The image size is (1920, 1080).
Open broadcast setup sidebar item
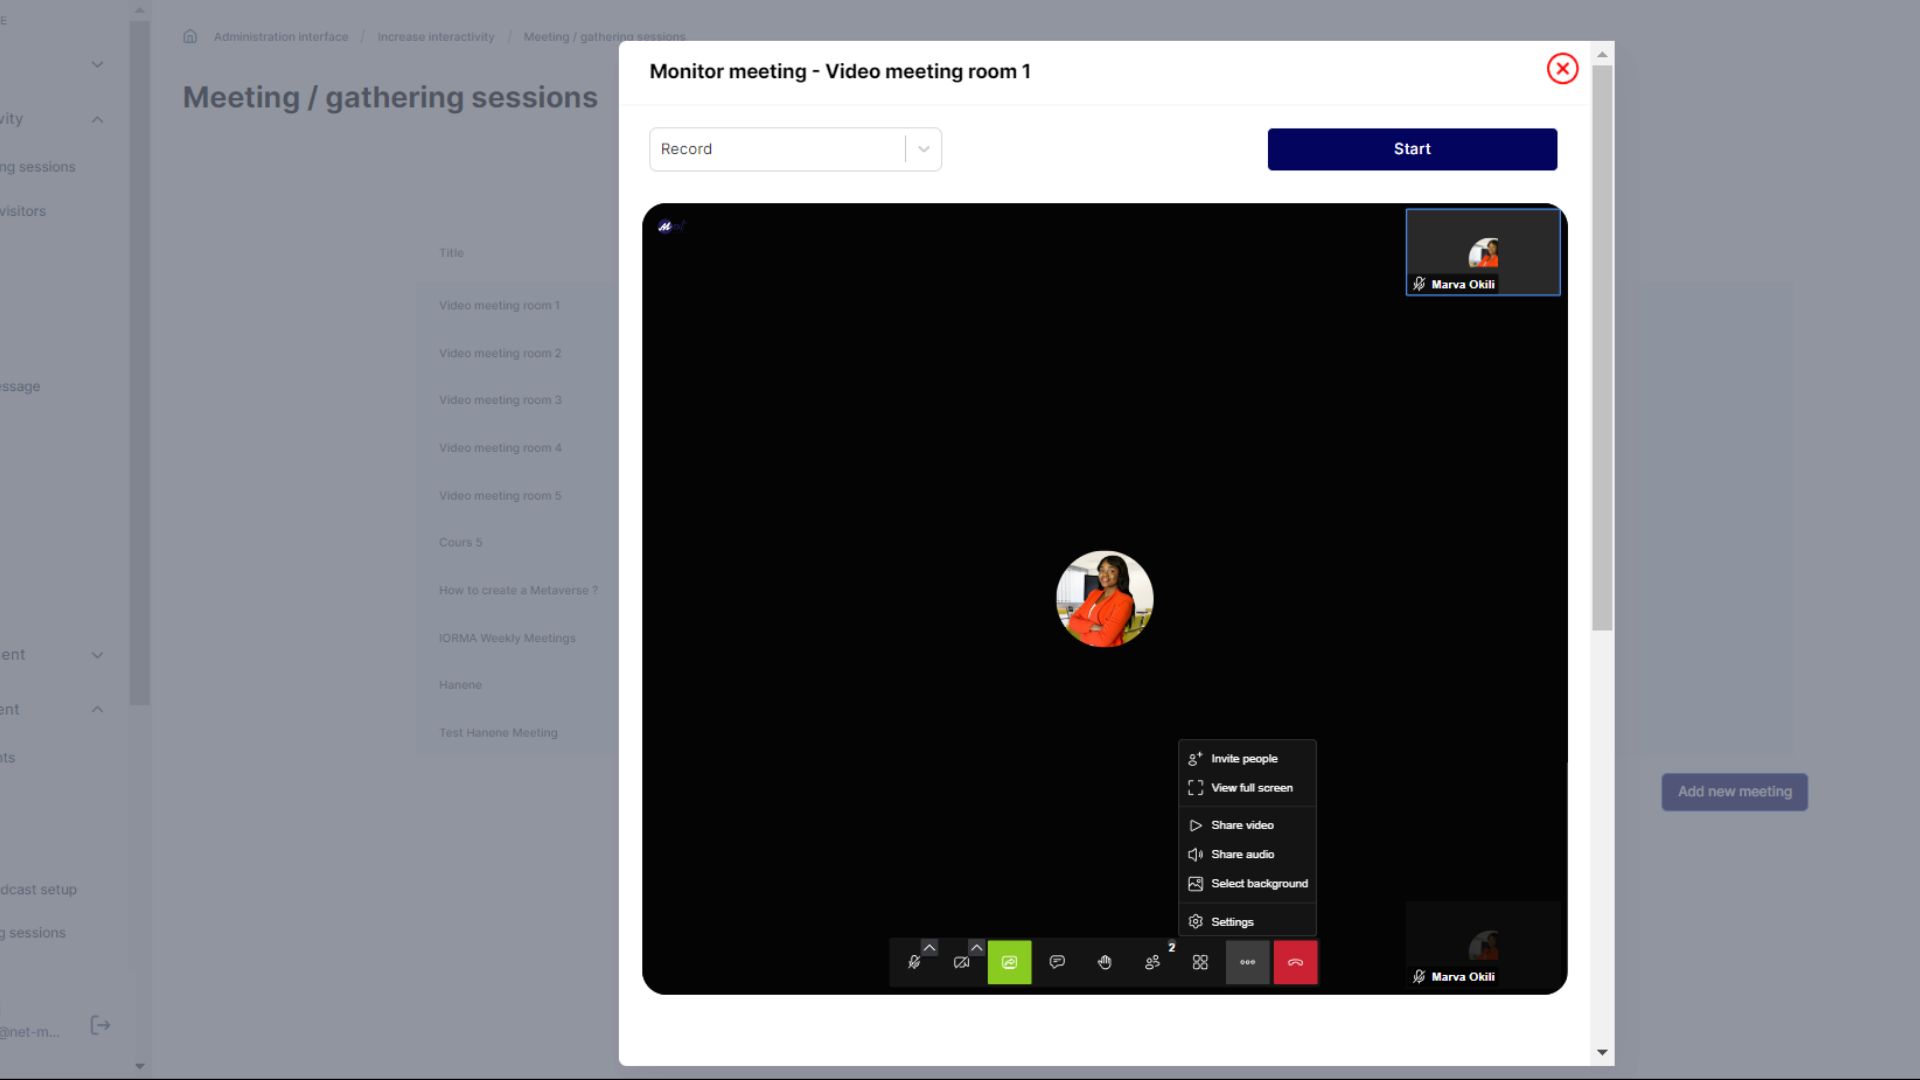click(38, 889)
